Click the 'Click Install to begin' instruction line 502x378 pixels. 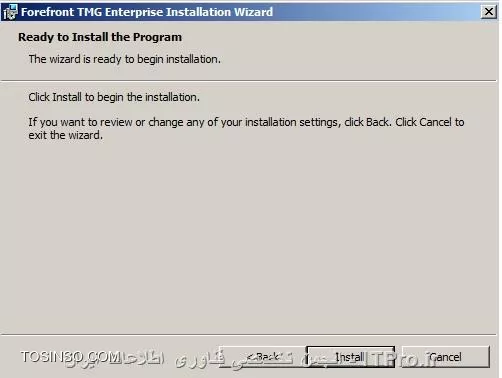[x=114, y=97]
